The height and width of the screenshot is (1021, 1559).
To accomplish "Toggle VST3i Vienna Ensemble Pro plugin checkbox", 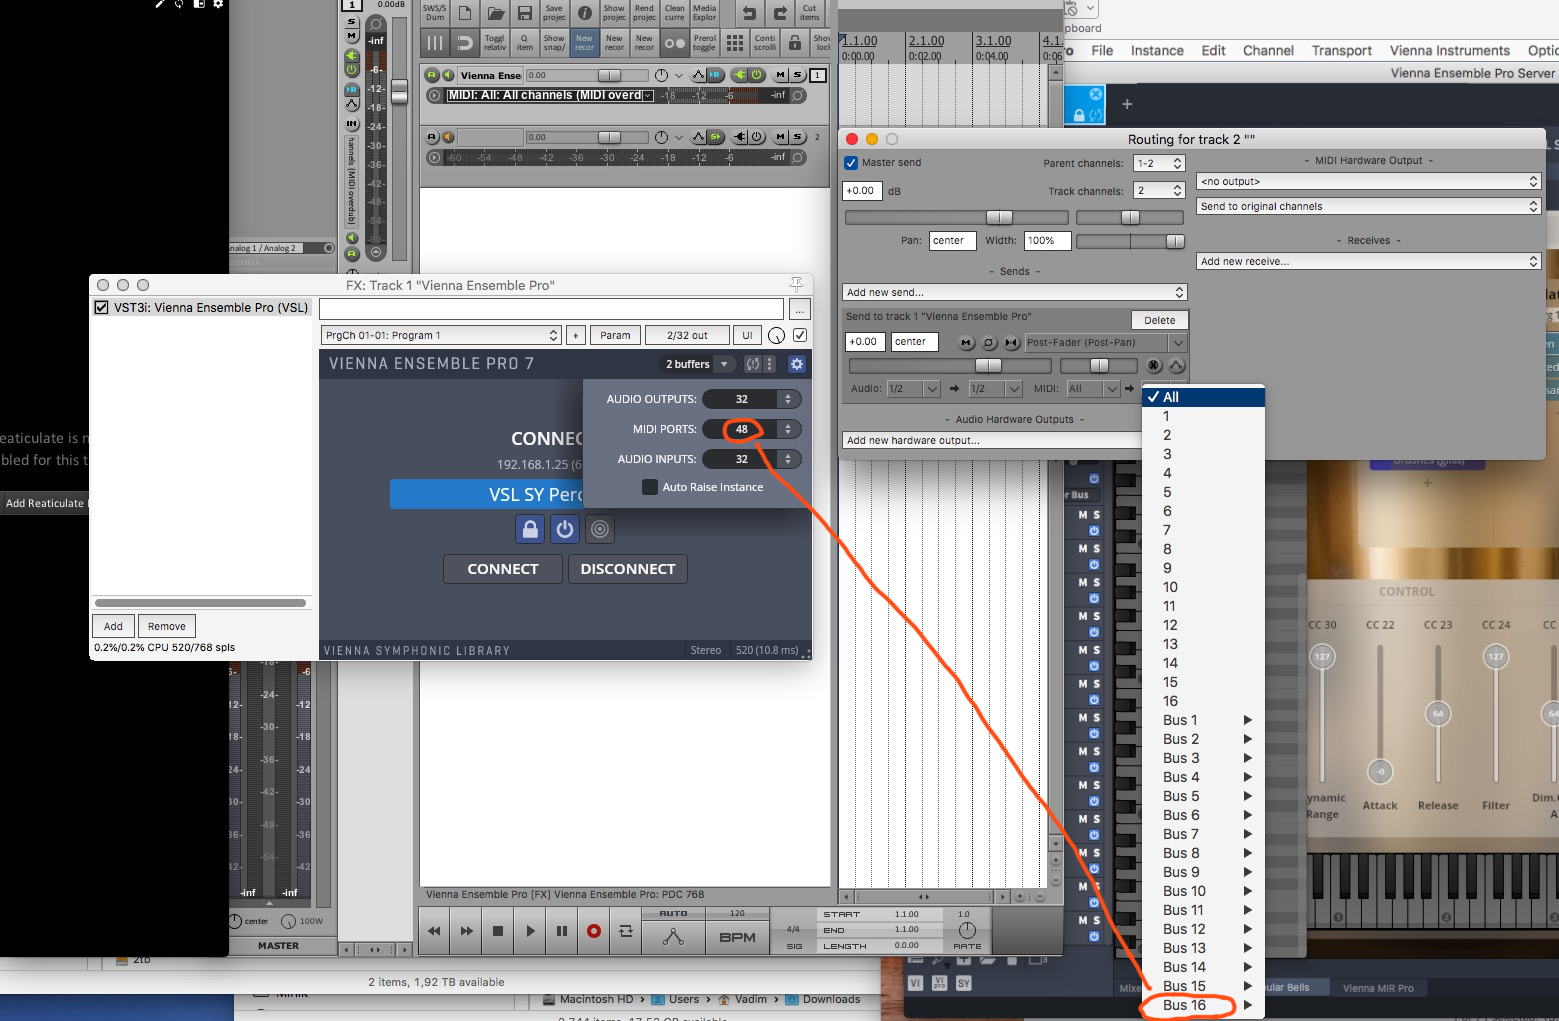I will pyautogui.click(x=101, y=308).
